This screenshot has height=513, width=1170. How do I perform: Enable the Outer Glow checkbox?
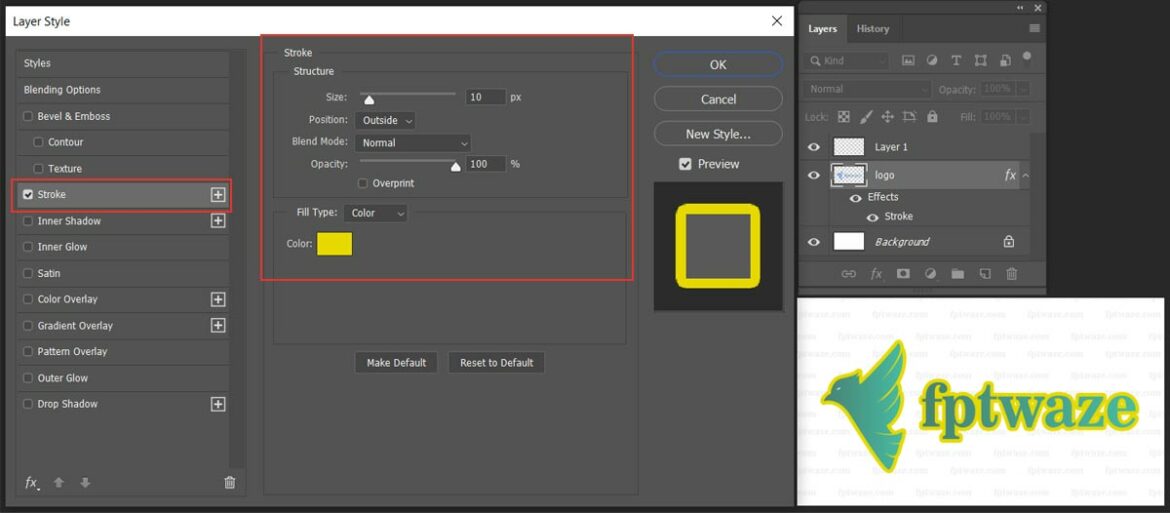point(28,378)
